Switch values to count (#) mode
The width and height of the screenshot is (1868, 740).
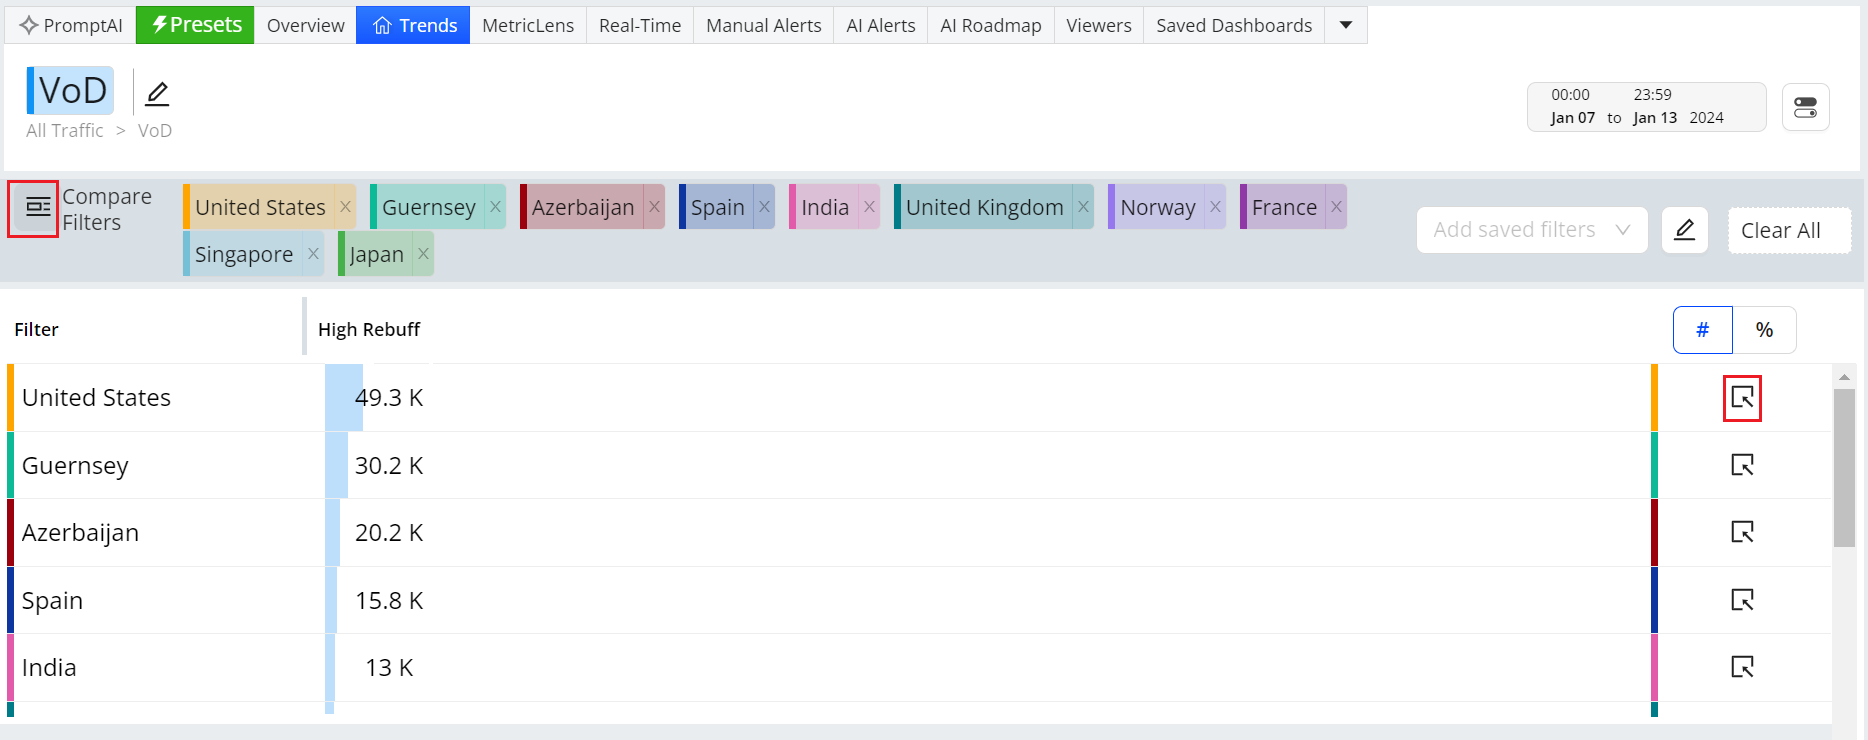coord(1702,330)
